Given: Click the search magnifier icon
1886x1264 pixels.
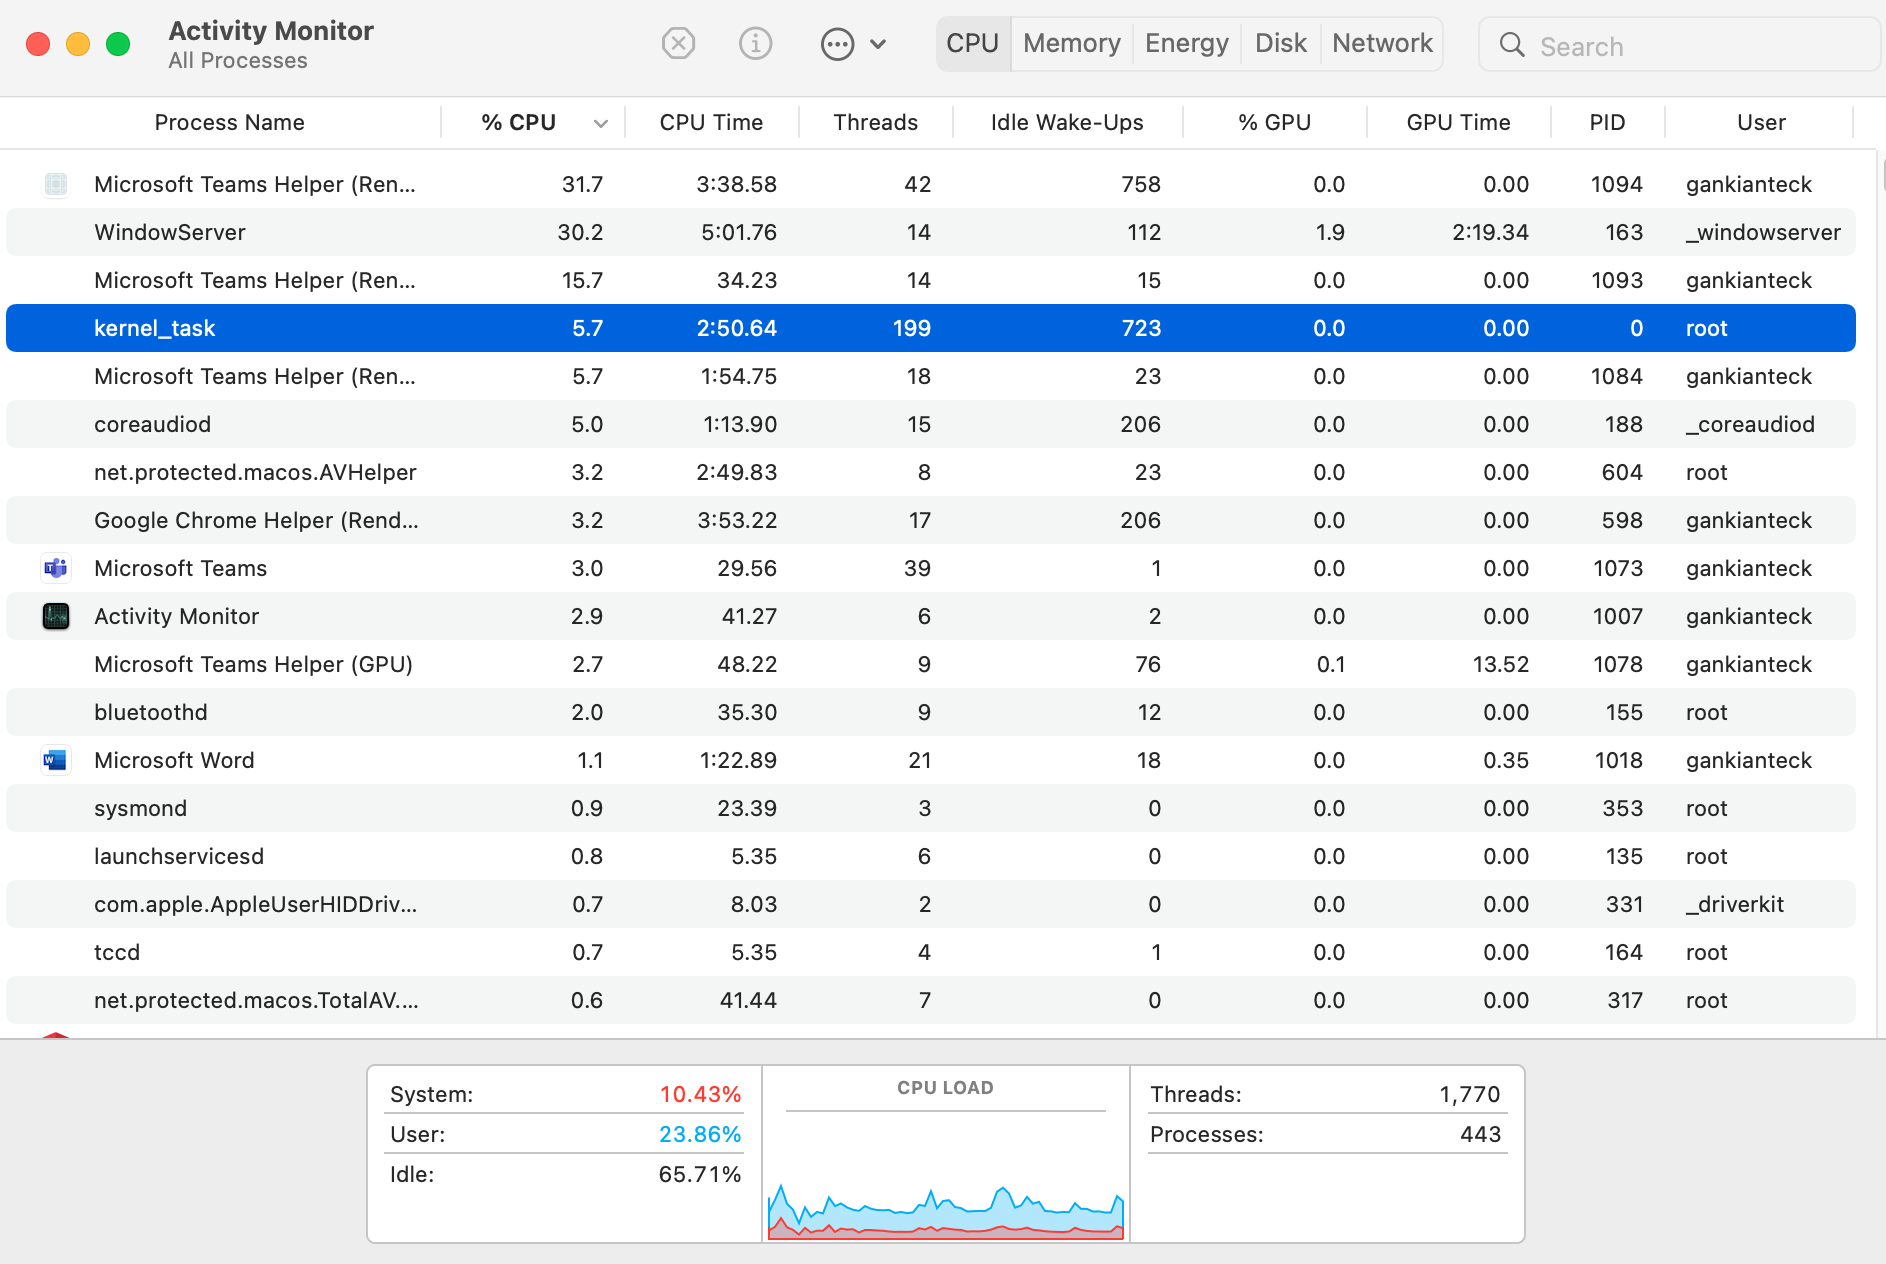Looking at the screenshot, I should (x=1512, y=45).
